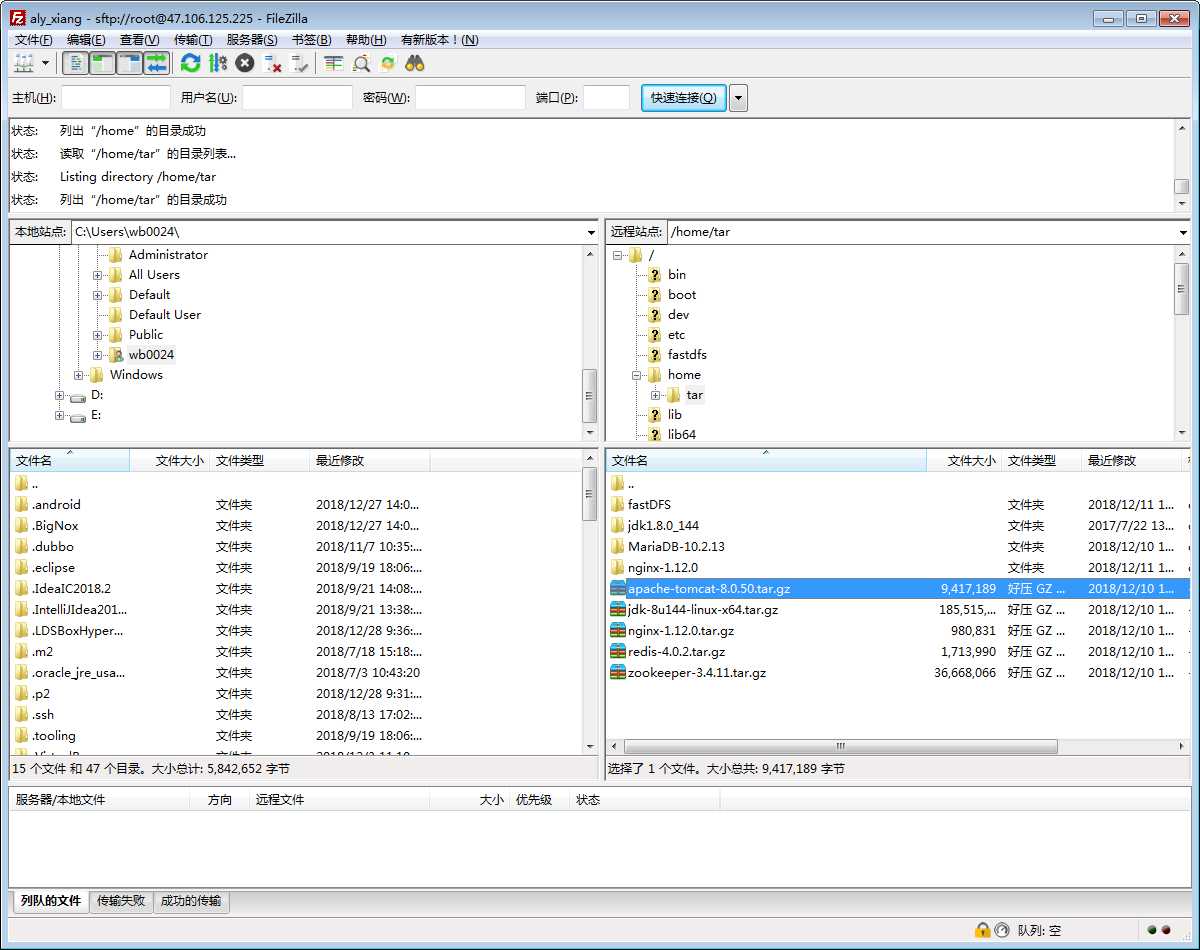Focus the 用户名 username field
Viewport: 1200px width, 950px height.
click(x=297, y=98)
